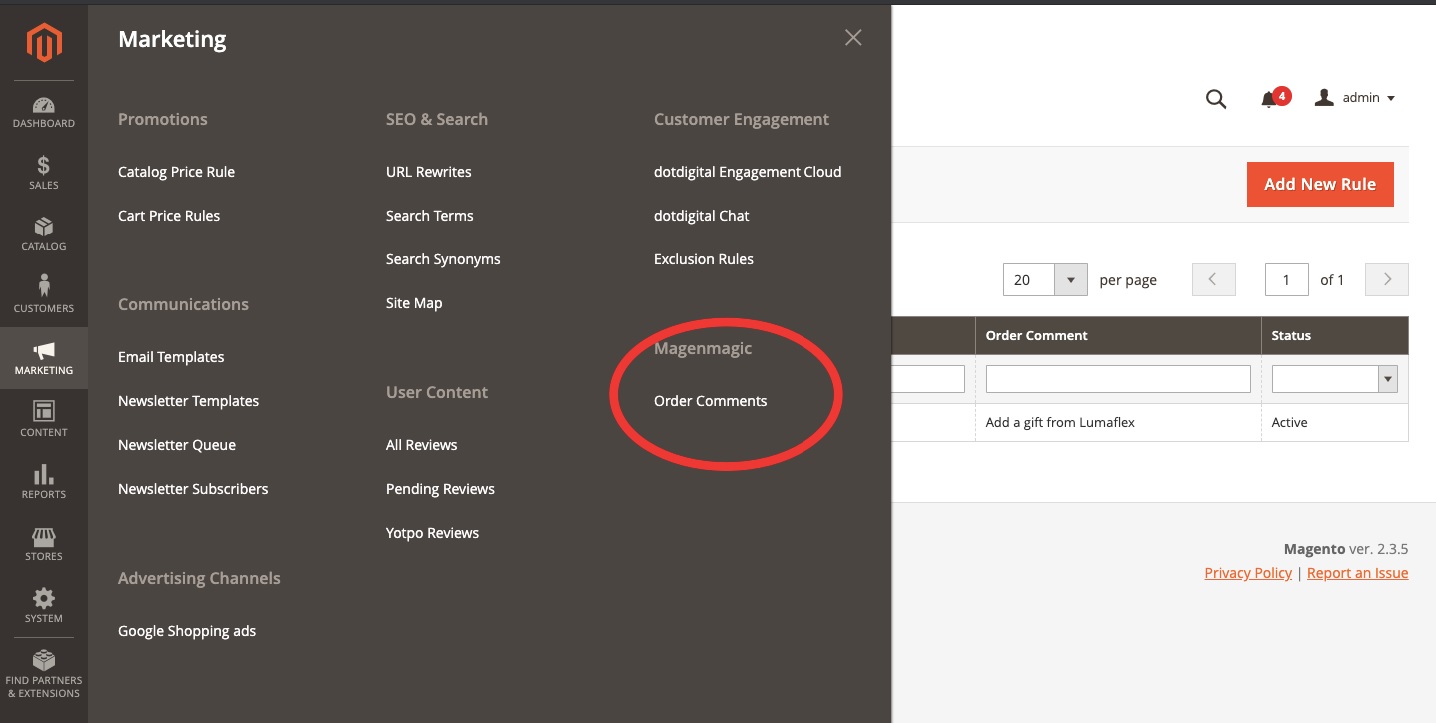Open URL Rewrites
1436x723 pixels.
[428, 172]
